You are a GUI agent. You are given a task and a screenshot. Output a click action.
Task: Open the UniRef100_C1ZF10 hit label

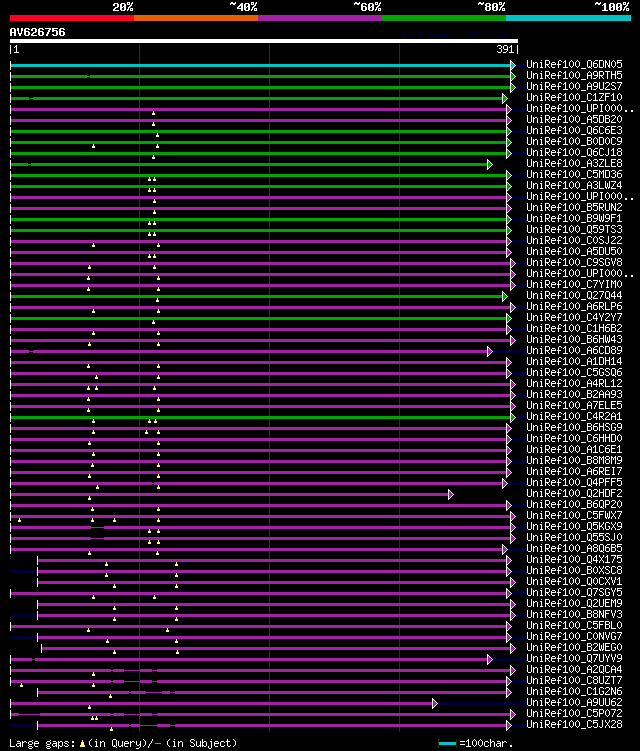[x=574, y=97]
